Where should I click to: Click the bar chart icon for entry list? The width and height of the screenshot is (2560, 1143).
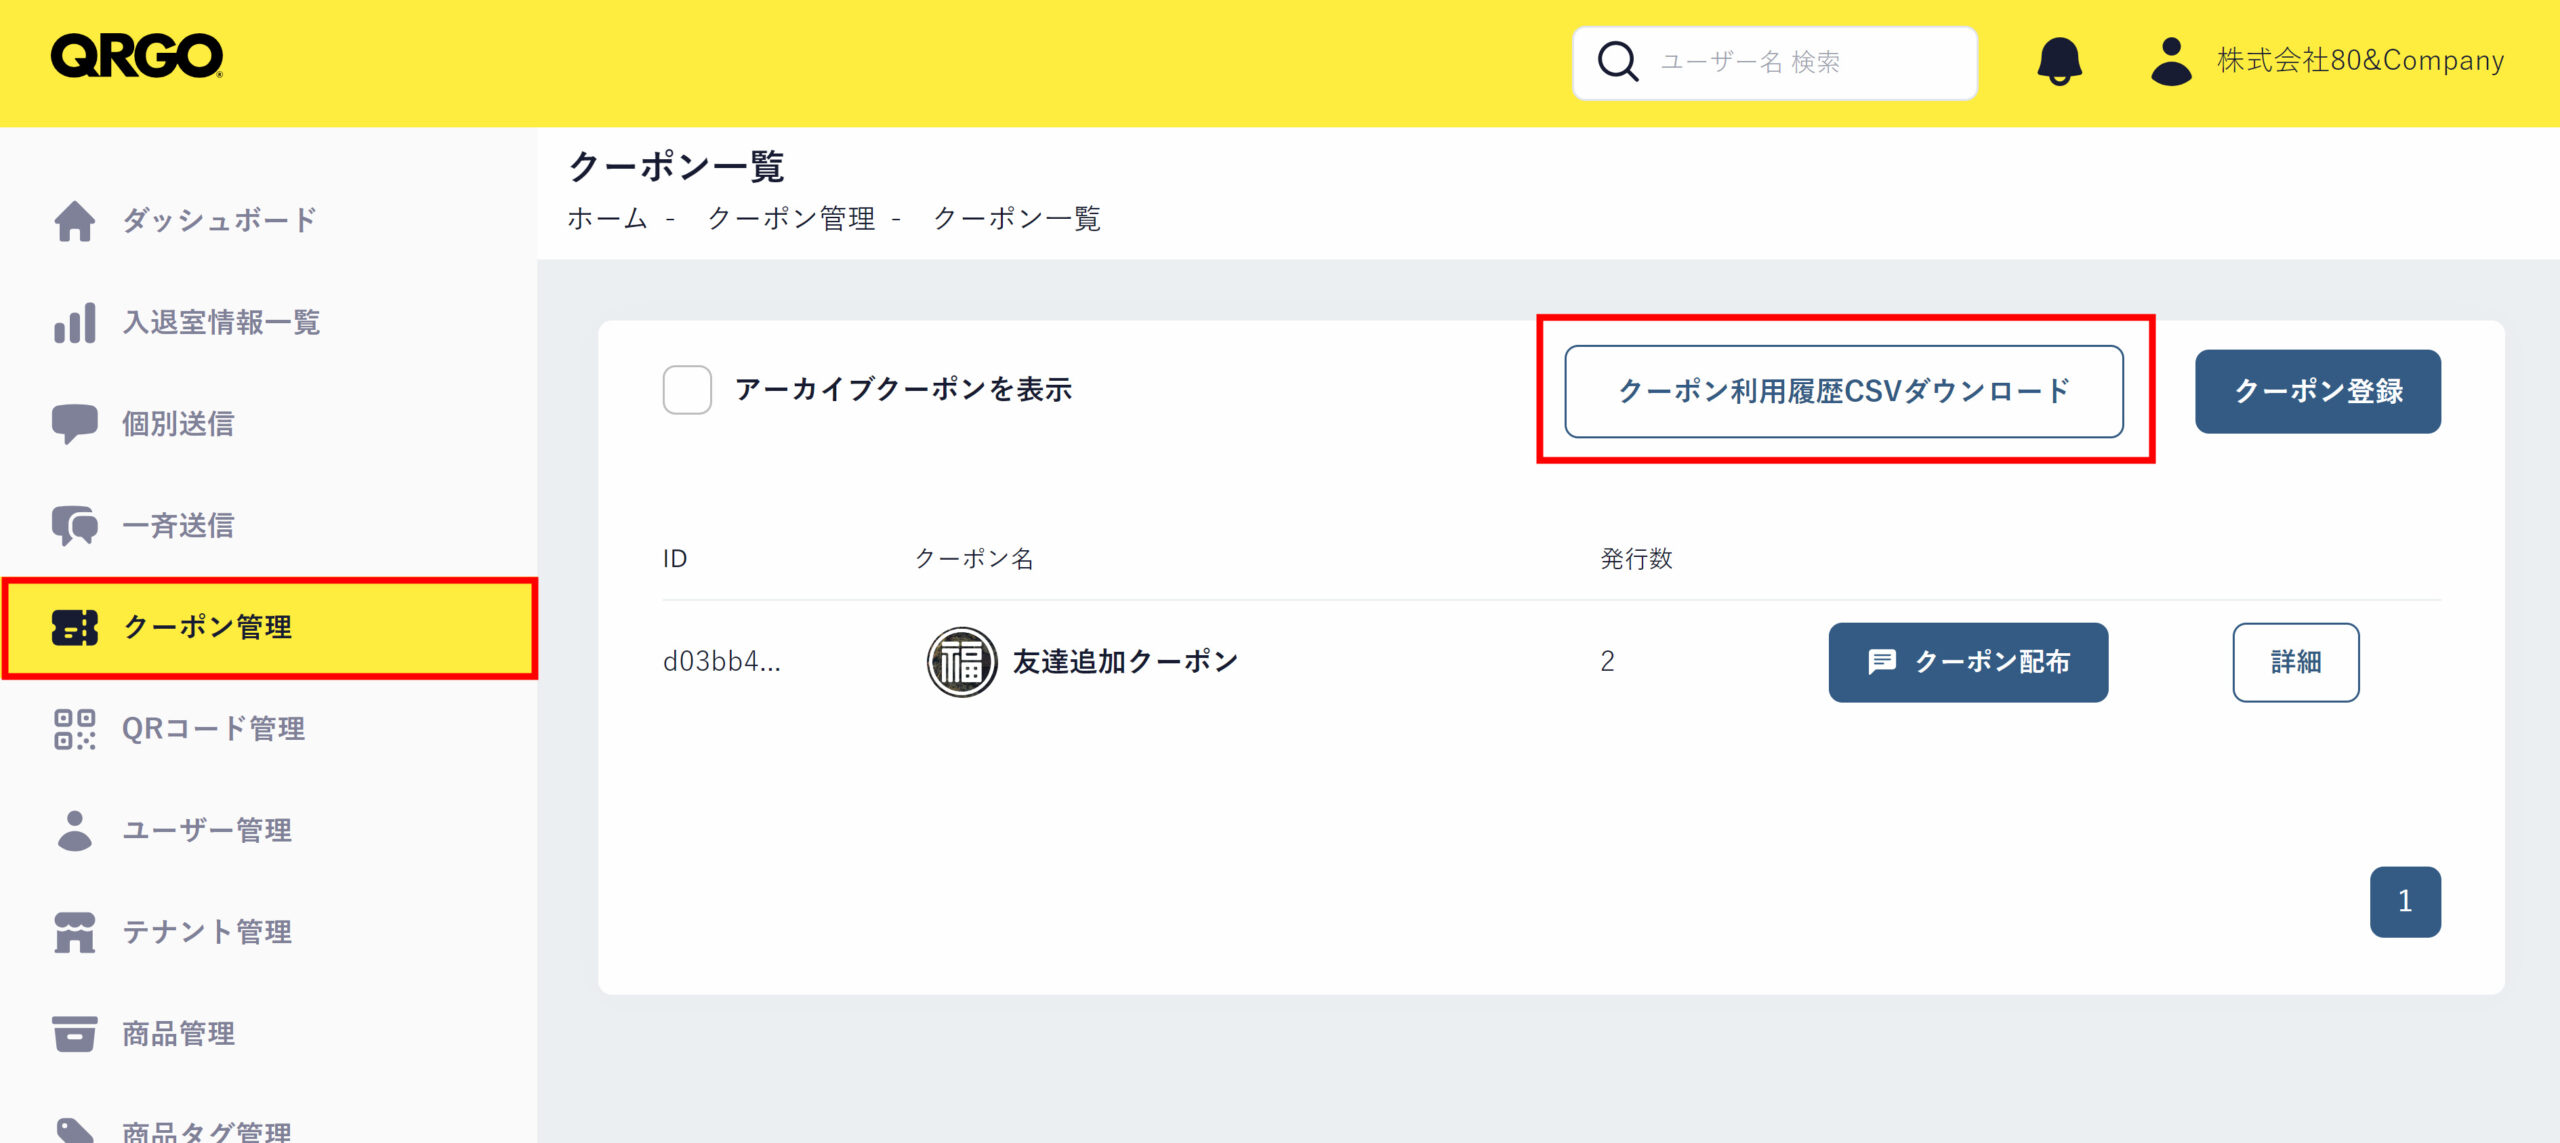[75, 323]
